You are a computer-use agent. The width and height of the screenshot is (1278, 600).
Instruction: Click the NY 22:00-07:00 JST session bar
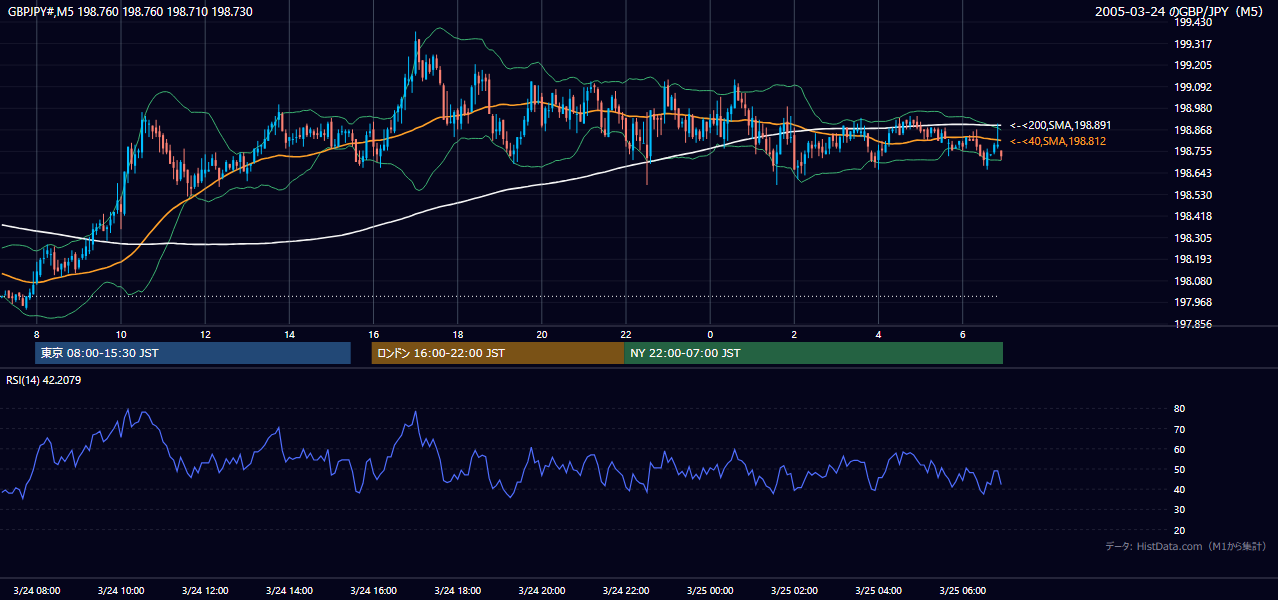pyautogui.click(x=813, y=353)
